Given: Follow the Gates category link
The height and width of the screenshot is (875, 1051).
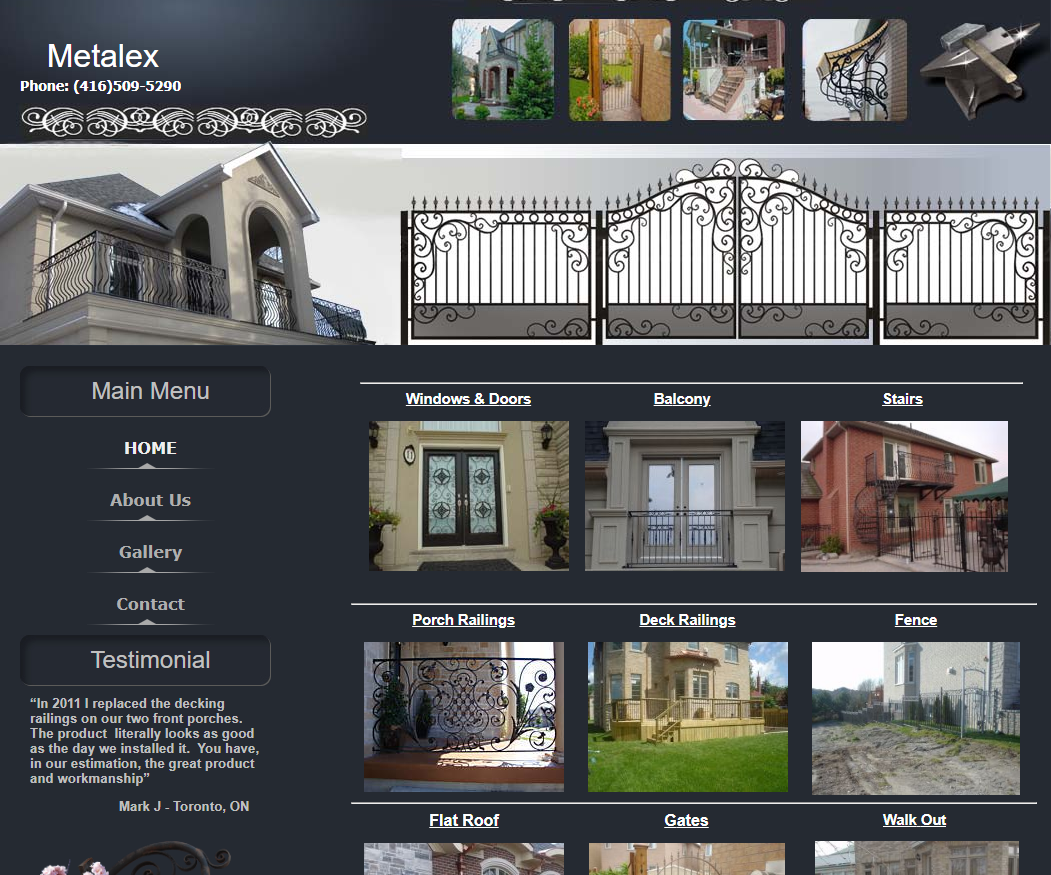Looking at the screenshot, I should click(x=686, y=820).
